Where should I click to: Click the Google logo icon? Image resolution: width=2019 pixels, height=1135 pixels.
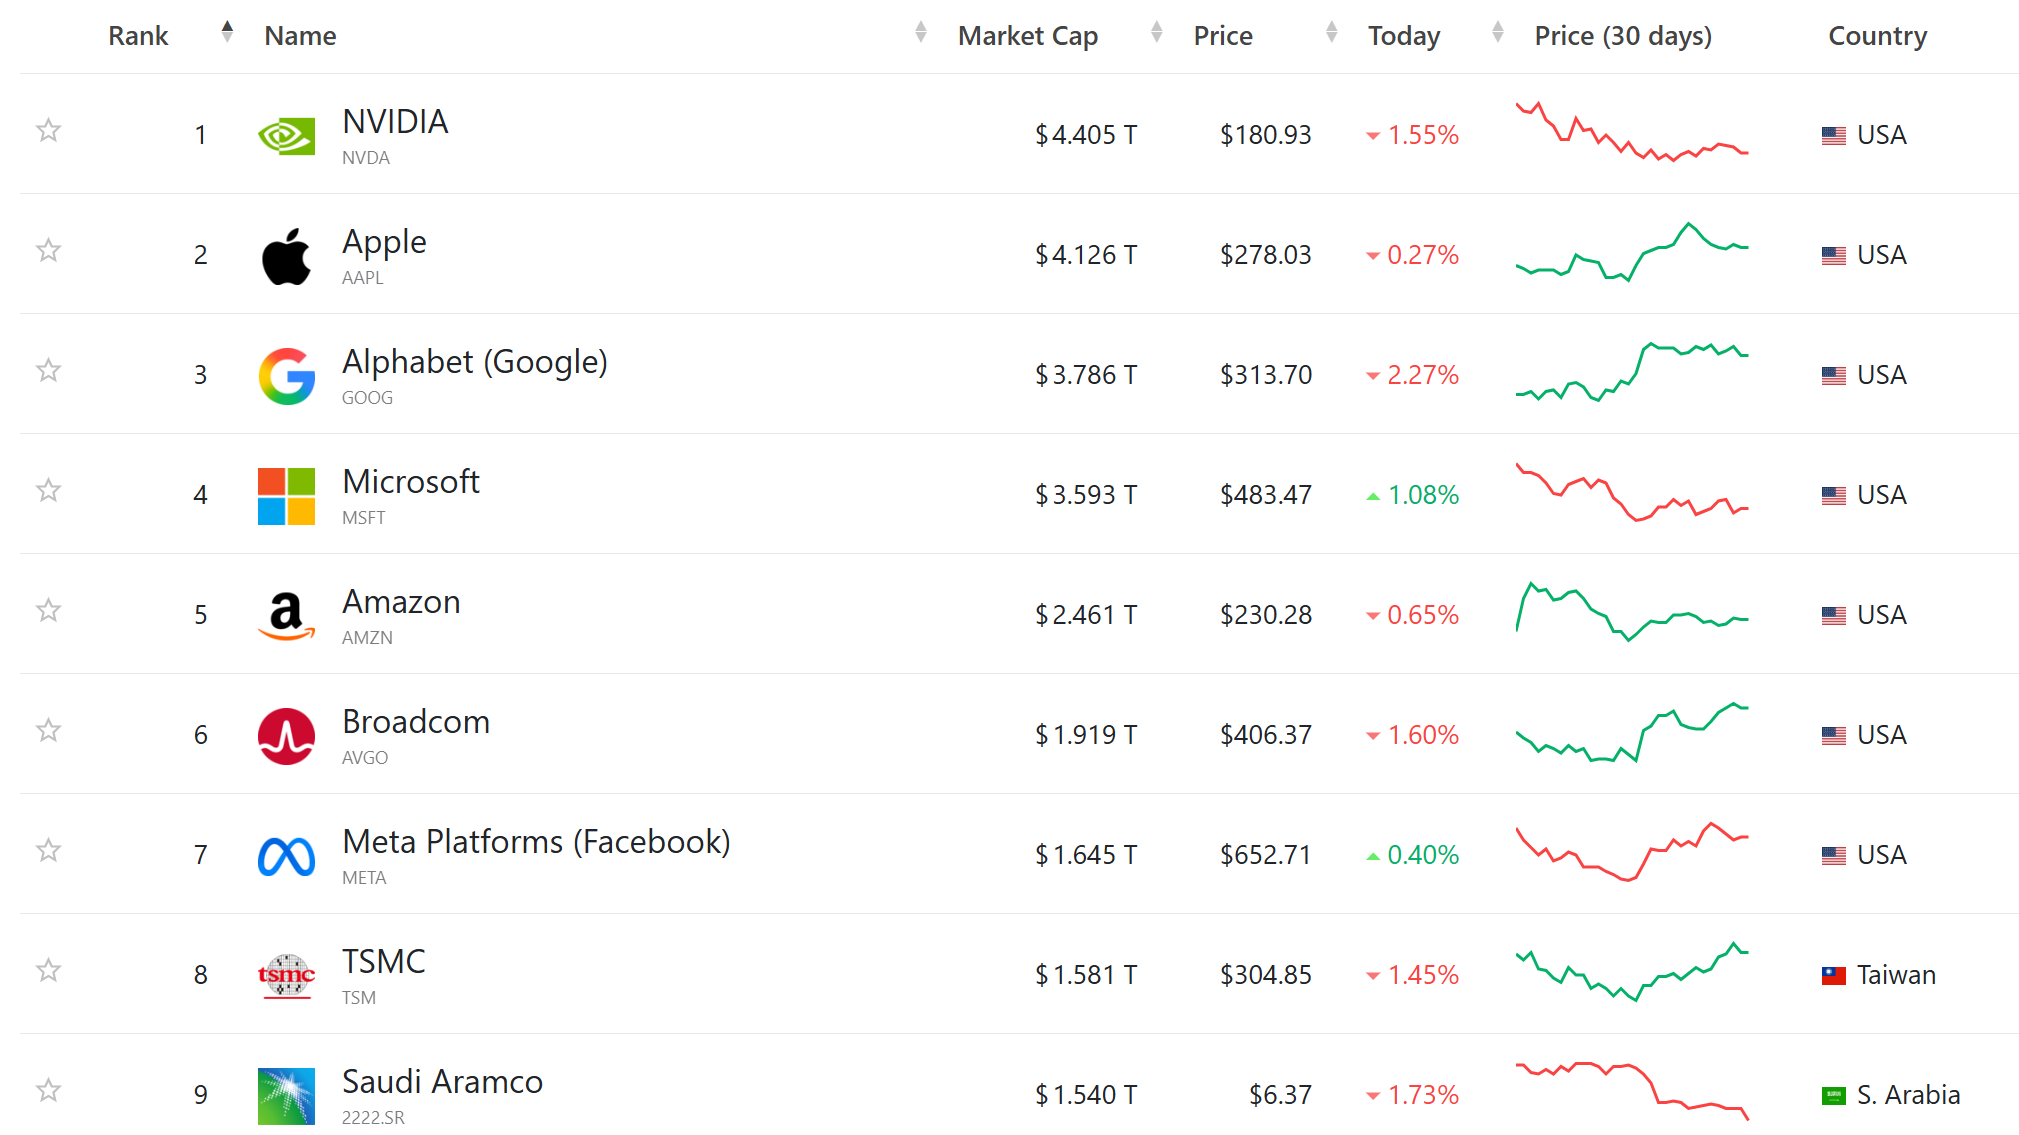tap(286, 376)
